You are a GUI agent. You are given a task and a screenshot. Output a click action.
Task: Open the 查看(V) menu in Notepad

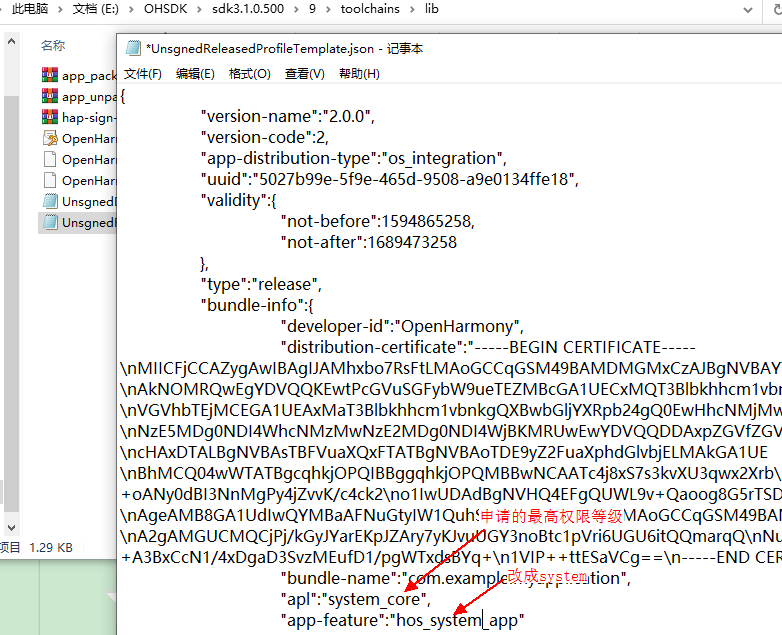pyautogui.click(x=304, y=74)
